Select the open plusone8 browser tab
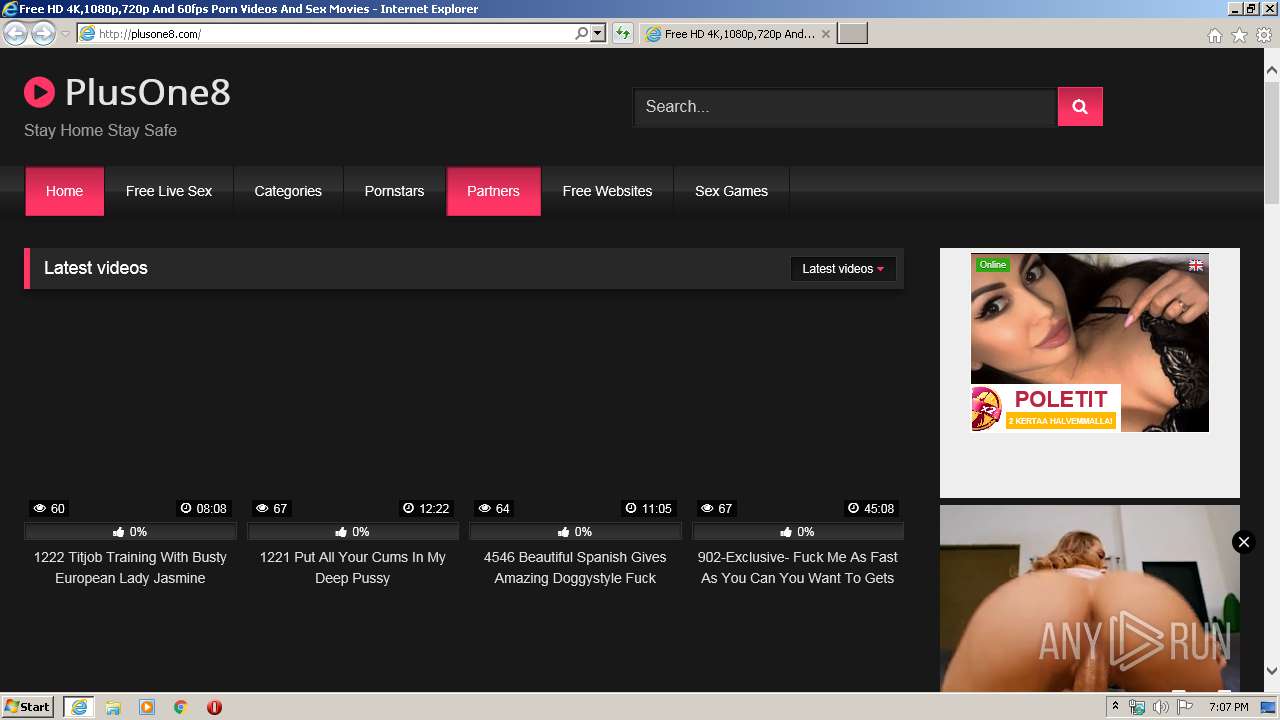This screenshot has height=720, width=1280. point(738,33)
